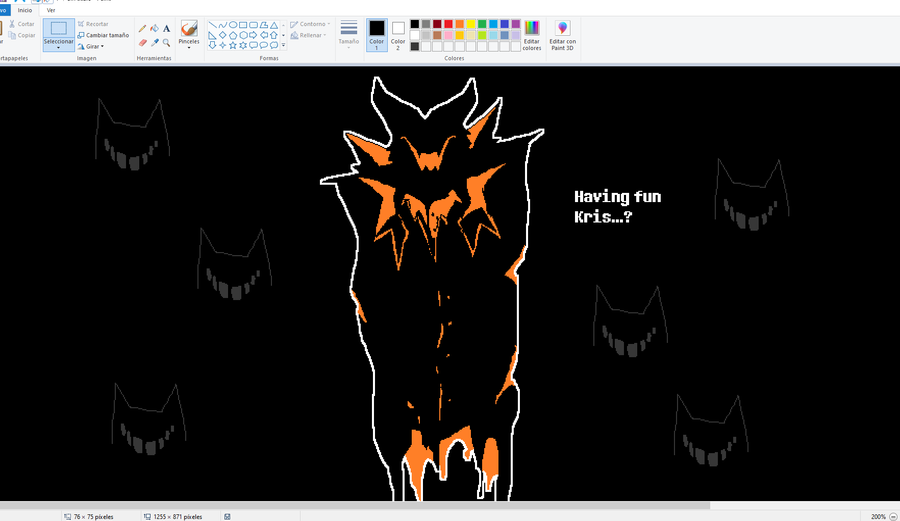Choose the Right triangle shape

[212, 35]
